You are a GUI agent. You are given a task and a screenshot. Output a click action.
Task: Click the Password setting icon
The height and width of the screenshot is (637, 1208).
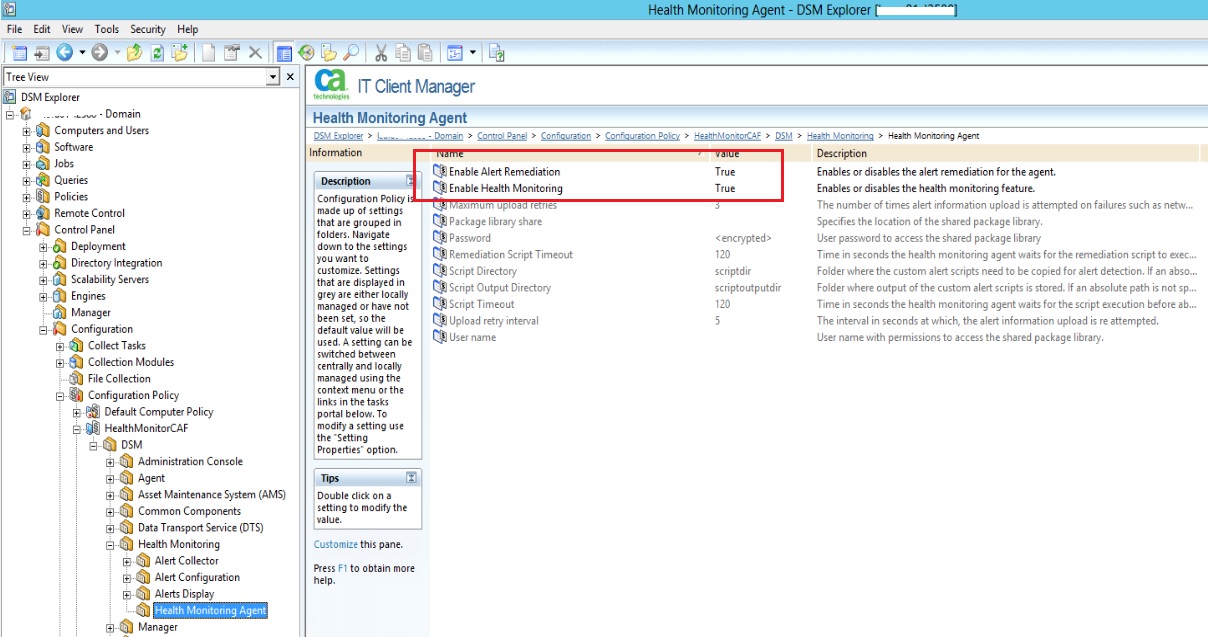(440, 238)
